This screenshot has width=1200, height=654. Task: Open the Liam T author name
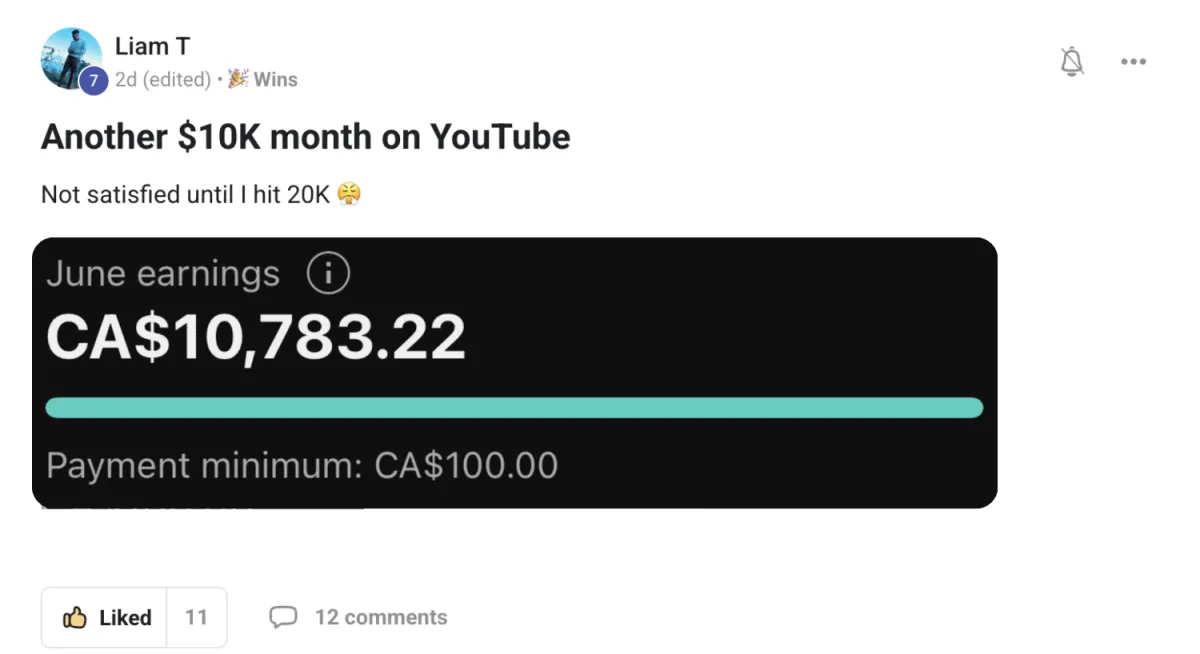pos(152,46)
